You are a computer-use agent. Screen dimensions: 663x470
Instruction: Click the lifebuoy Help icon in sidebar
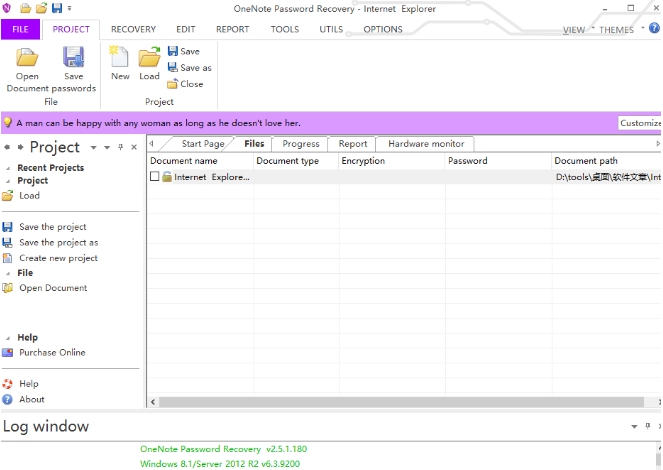7,384
